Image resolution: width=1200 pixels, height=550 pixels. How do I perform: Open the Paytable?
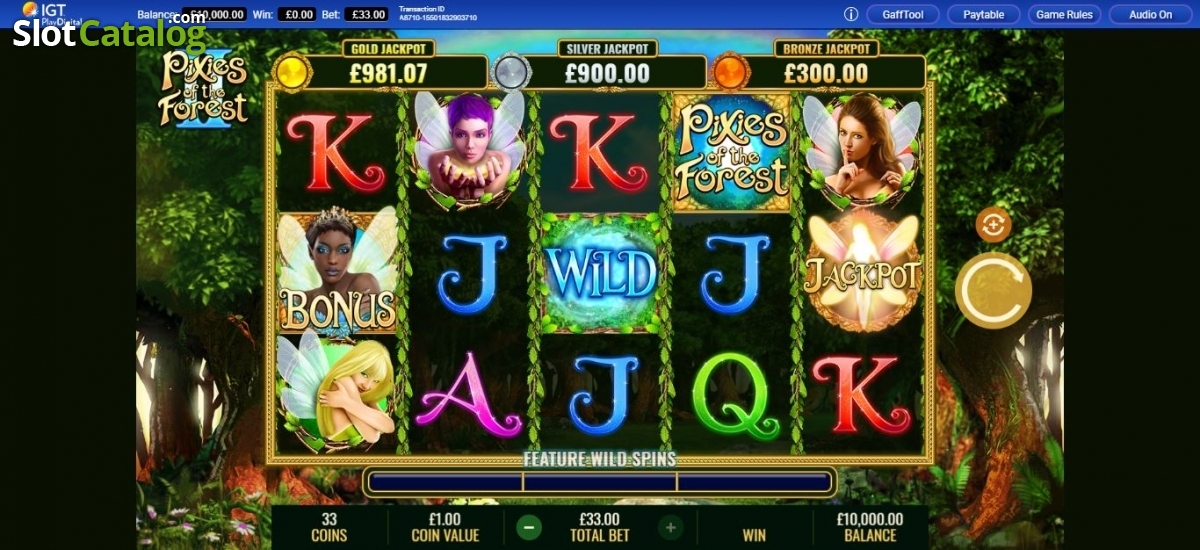(983, 14)
